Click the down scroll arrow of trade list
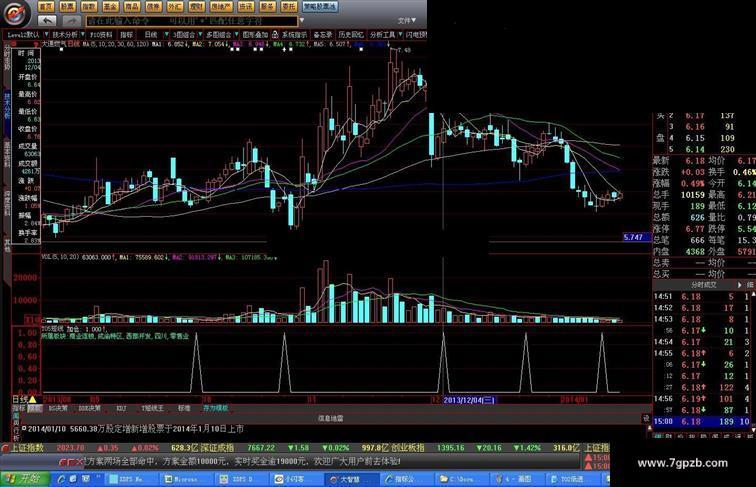Viewport: 756px width, 487px height. [753, 429]
